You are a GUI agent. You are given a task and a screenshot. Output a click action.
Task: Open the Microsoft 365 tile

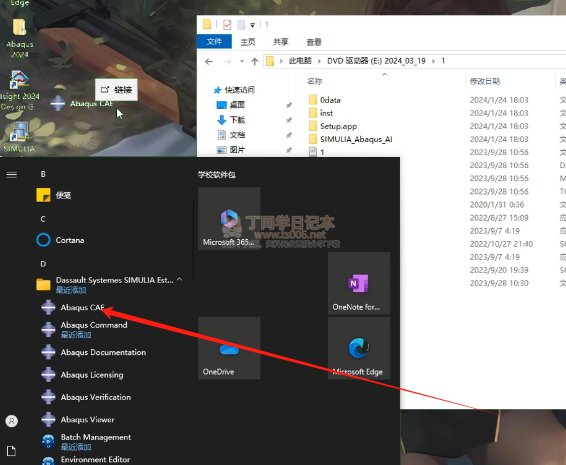pyautogui.click(x=229, y=218)
